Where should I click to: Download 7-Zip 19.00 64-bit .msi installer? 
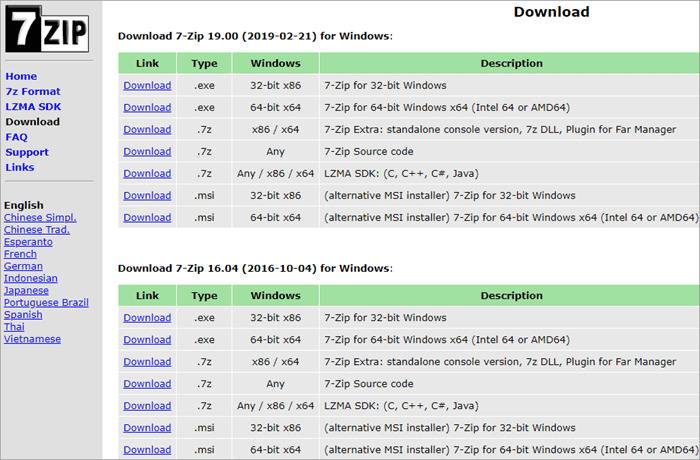[x=147, y=218]
